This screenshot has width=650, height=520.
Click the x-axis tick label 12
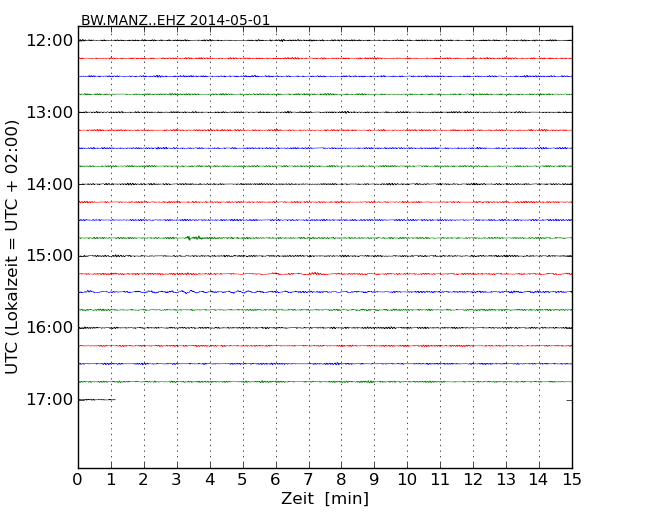[x=473, y=480]
